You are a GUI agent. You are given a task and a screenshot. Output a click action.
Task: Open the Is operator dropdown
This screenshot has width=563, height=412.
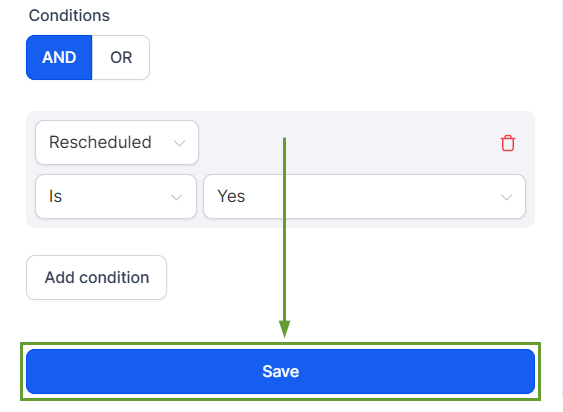[x=116, y=196]
